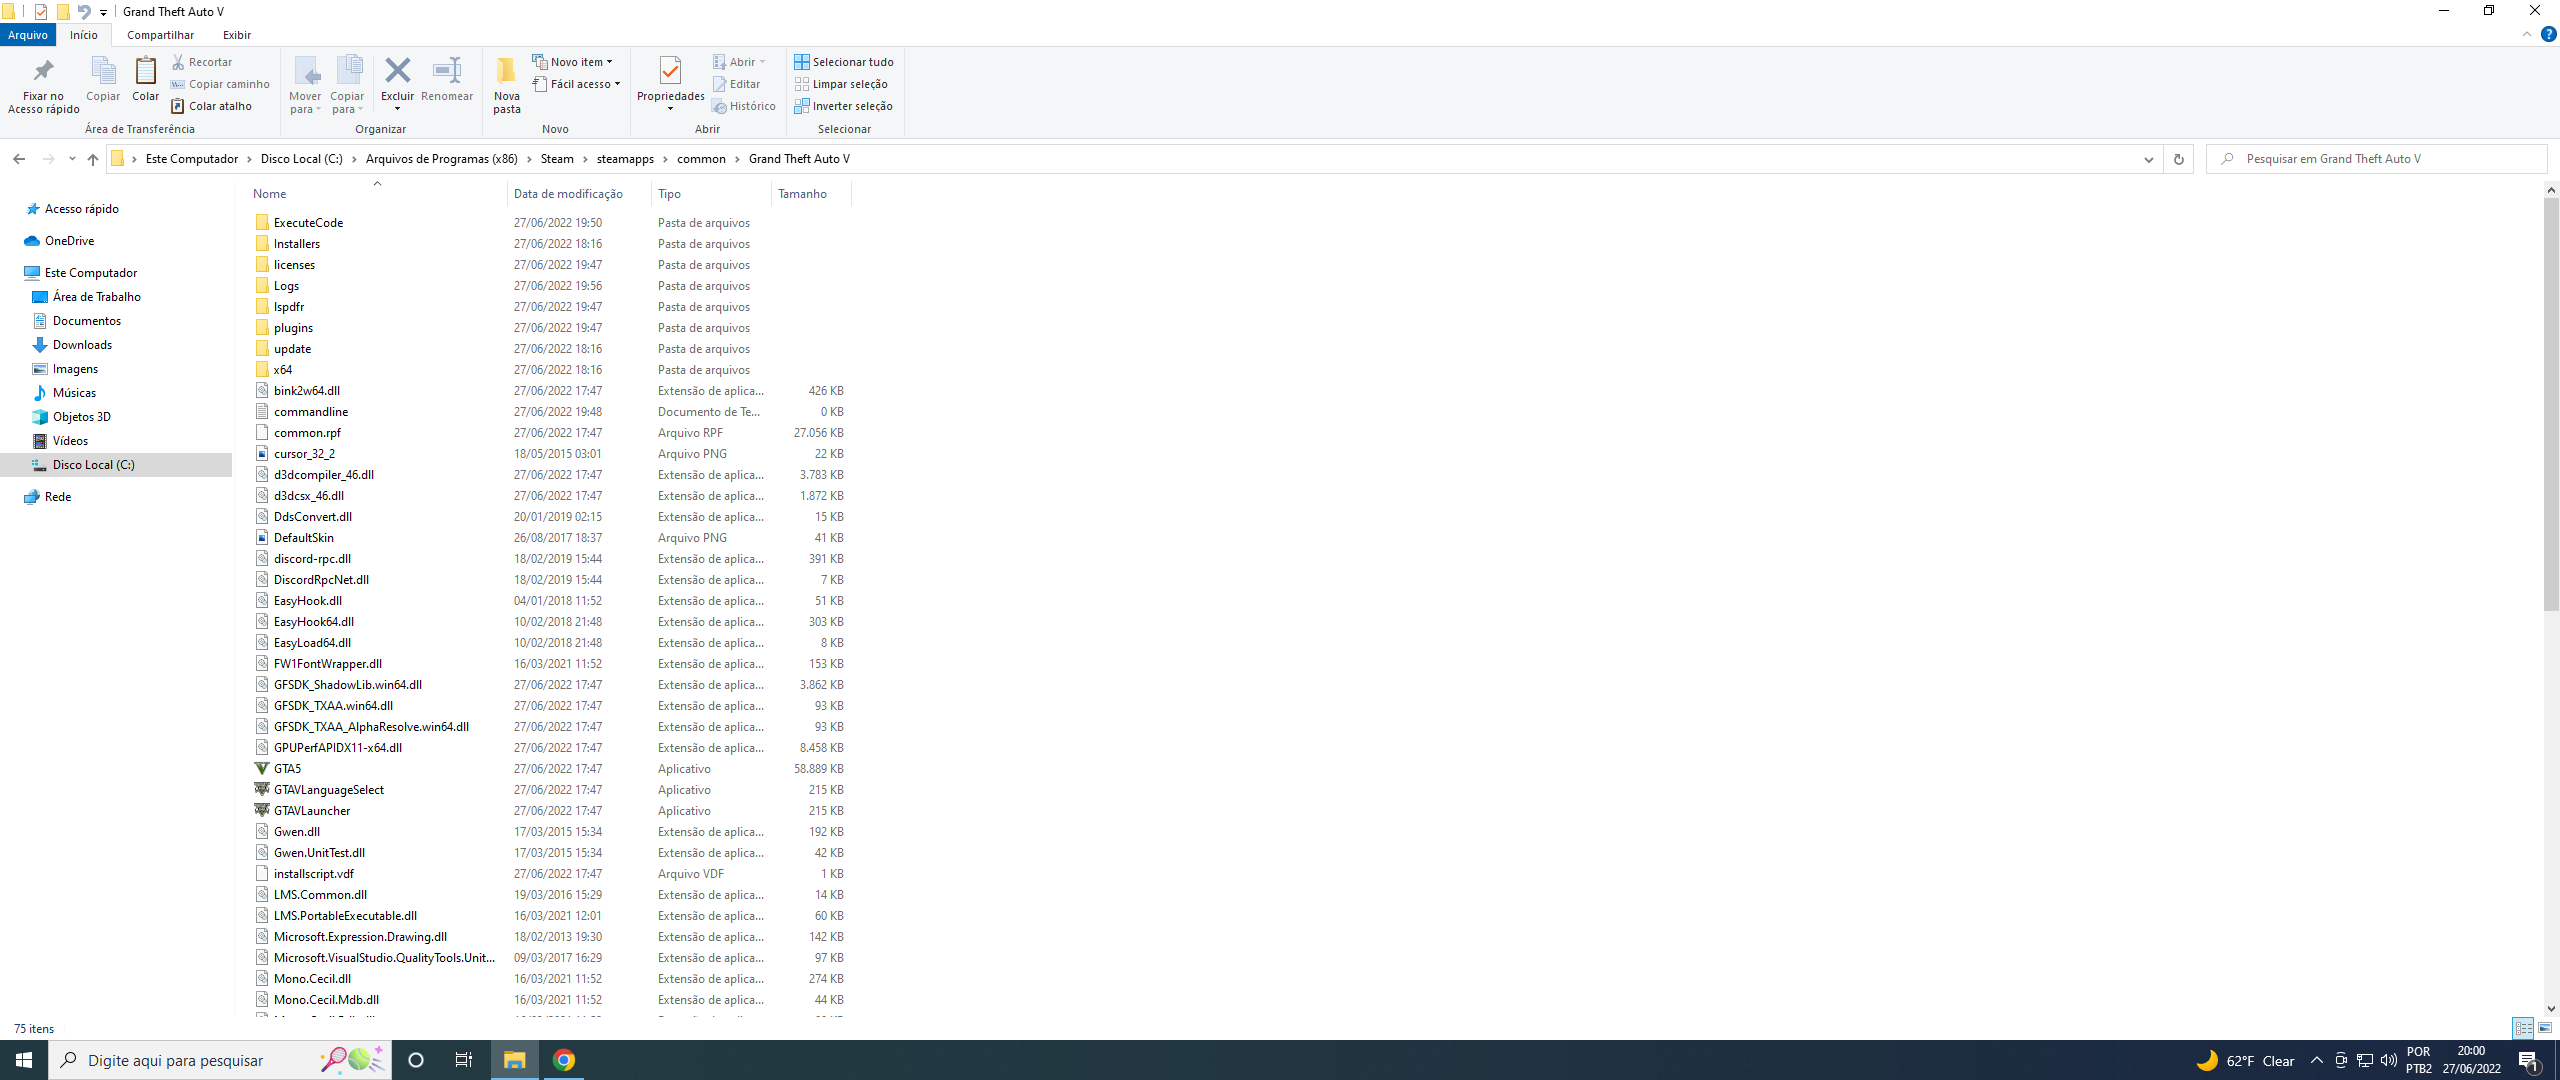Open Google Chrome from the taskbar
Screen dimensions: 2560x1080
click(x=564, y=1060)
